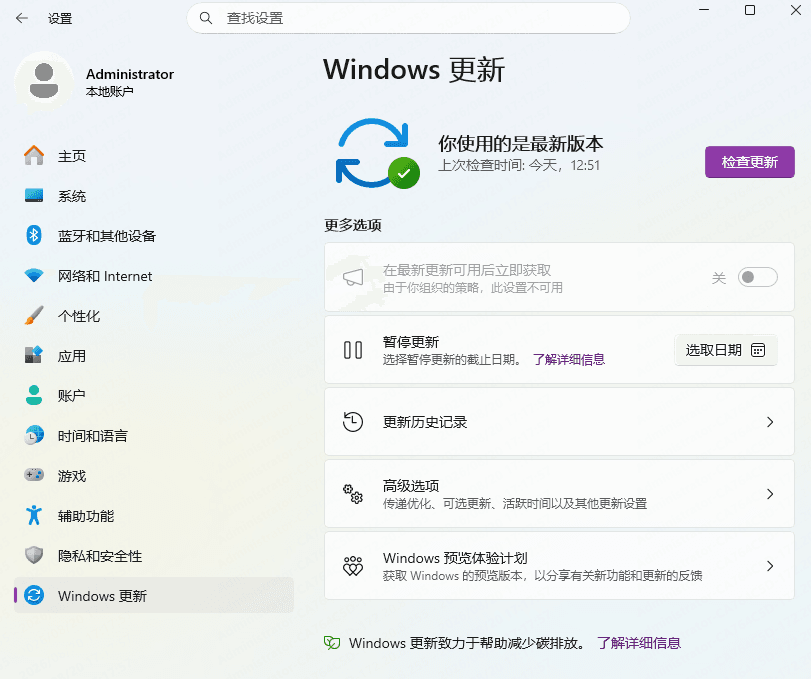Screen dimensions: 811x679
Task: Click 上次检查时间 timestamp text
Action: (519, 165)
